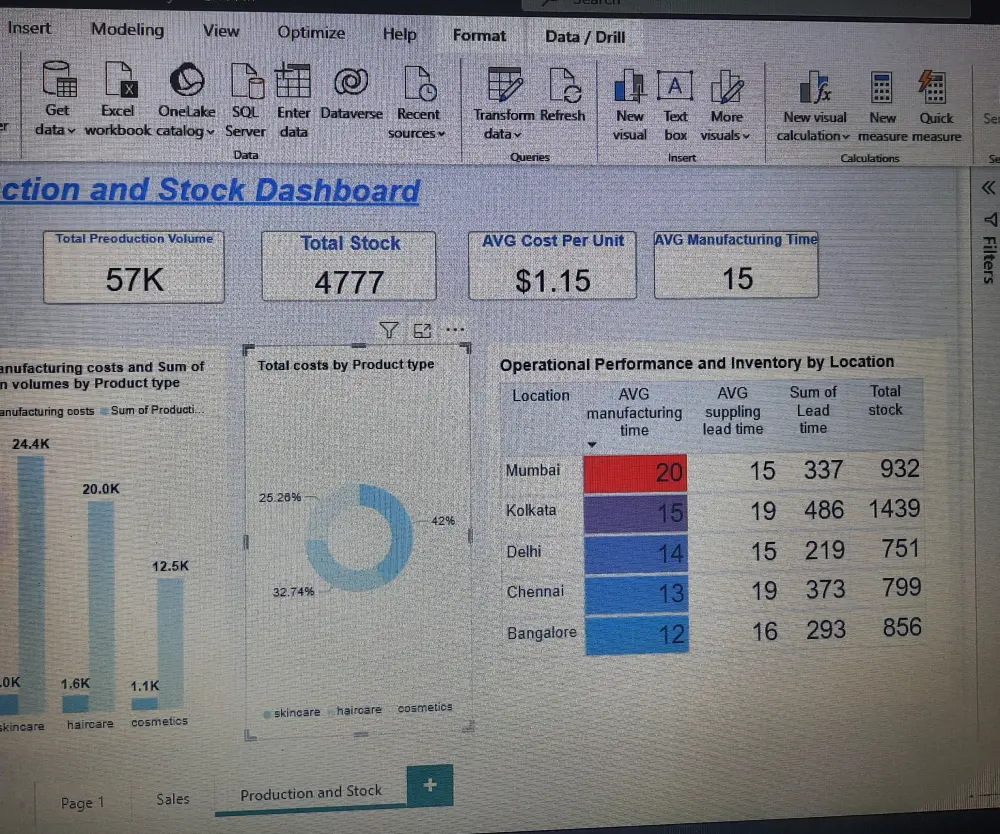The image size is (1000, 834).
Task: Click the Sum of Producti... legend item
Action: pos(153,410)
